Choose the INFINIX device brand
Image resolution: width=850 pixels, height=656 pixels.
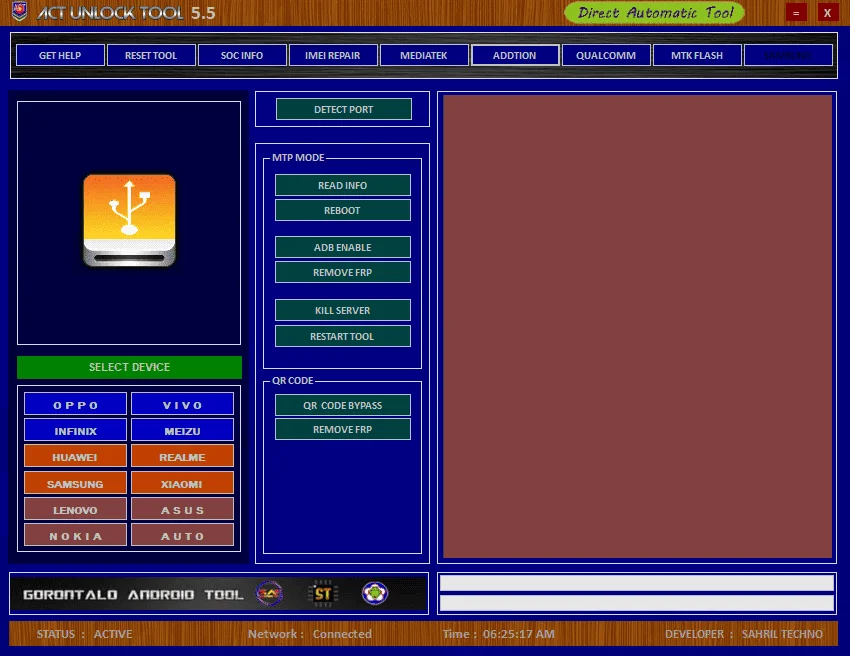75,430
